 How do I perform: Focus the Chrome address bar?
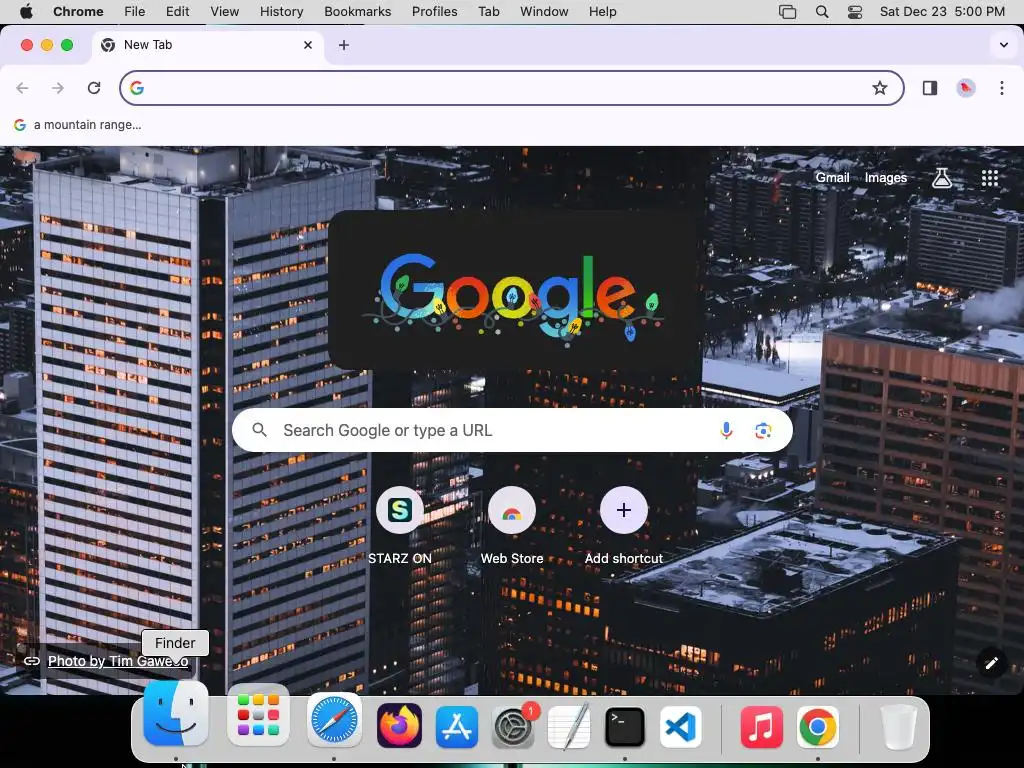(x=511, y=88)
